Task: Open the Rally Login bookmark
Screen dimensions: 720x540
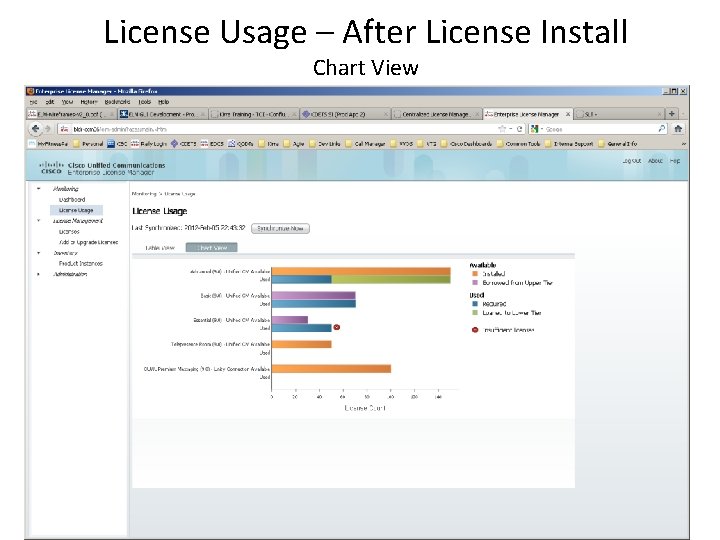Action: point(149,144)
